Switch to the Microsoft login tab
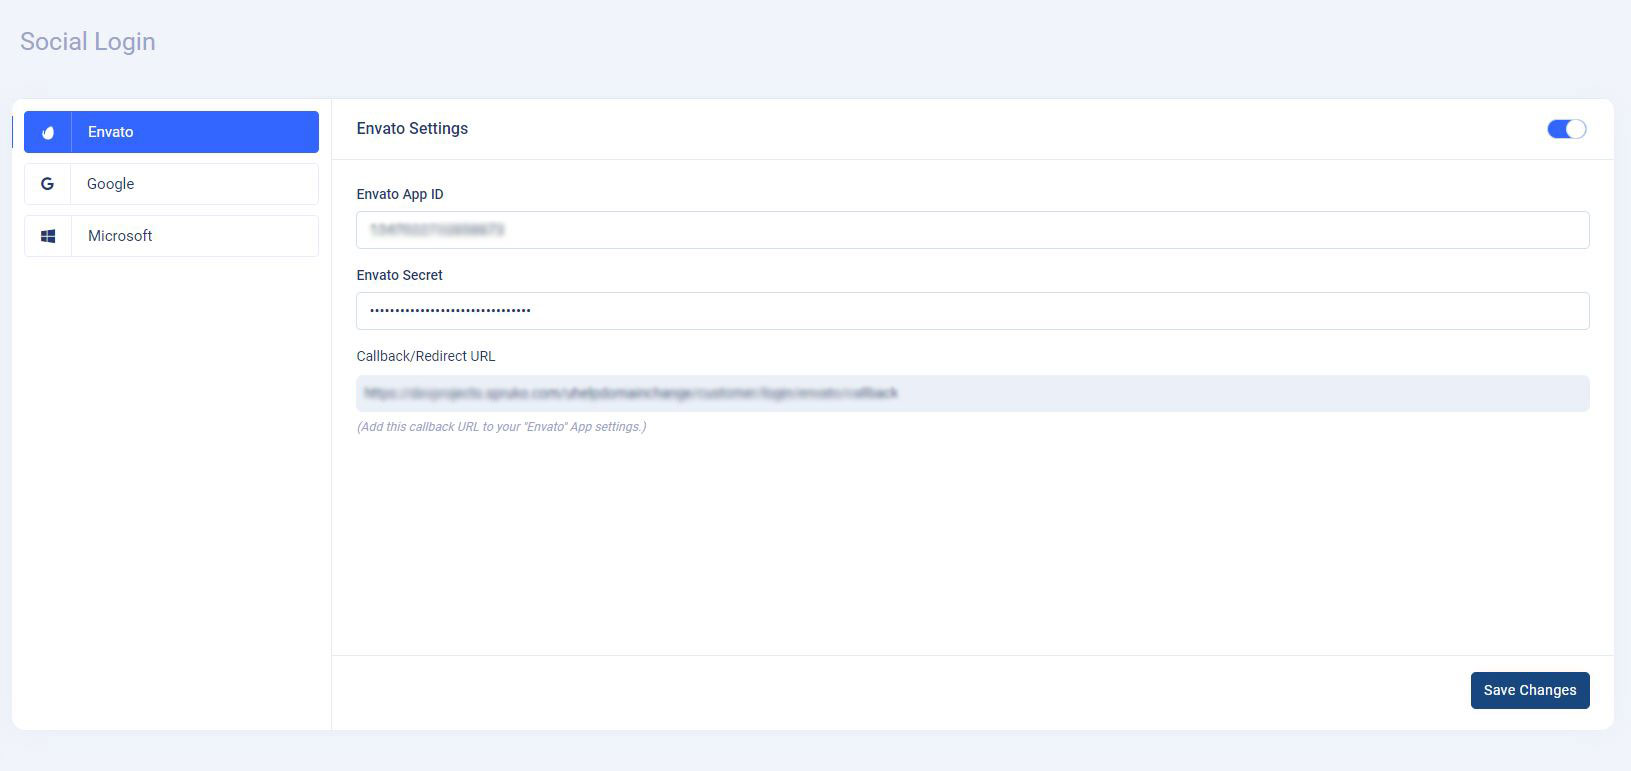The width and height of the screenshot is (1631, 771). pos(171,236)
